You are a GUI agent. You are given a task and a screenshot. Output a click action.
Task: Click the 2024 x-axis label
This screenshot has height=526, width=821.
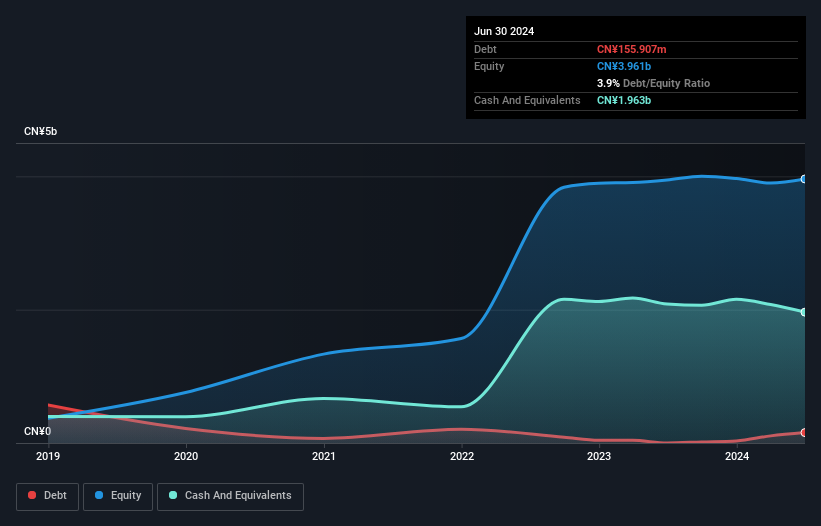pos(737,456)
